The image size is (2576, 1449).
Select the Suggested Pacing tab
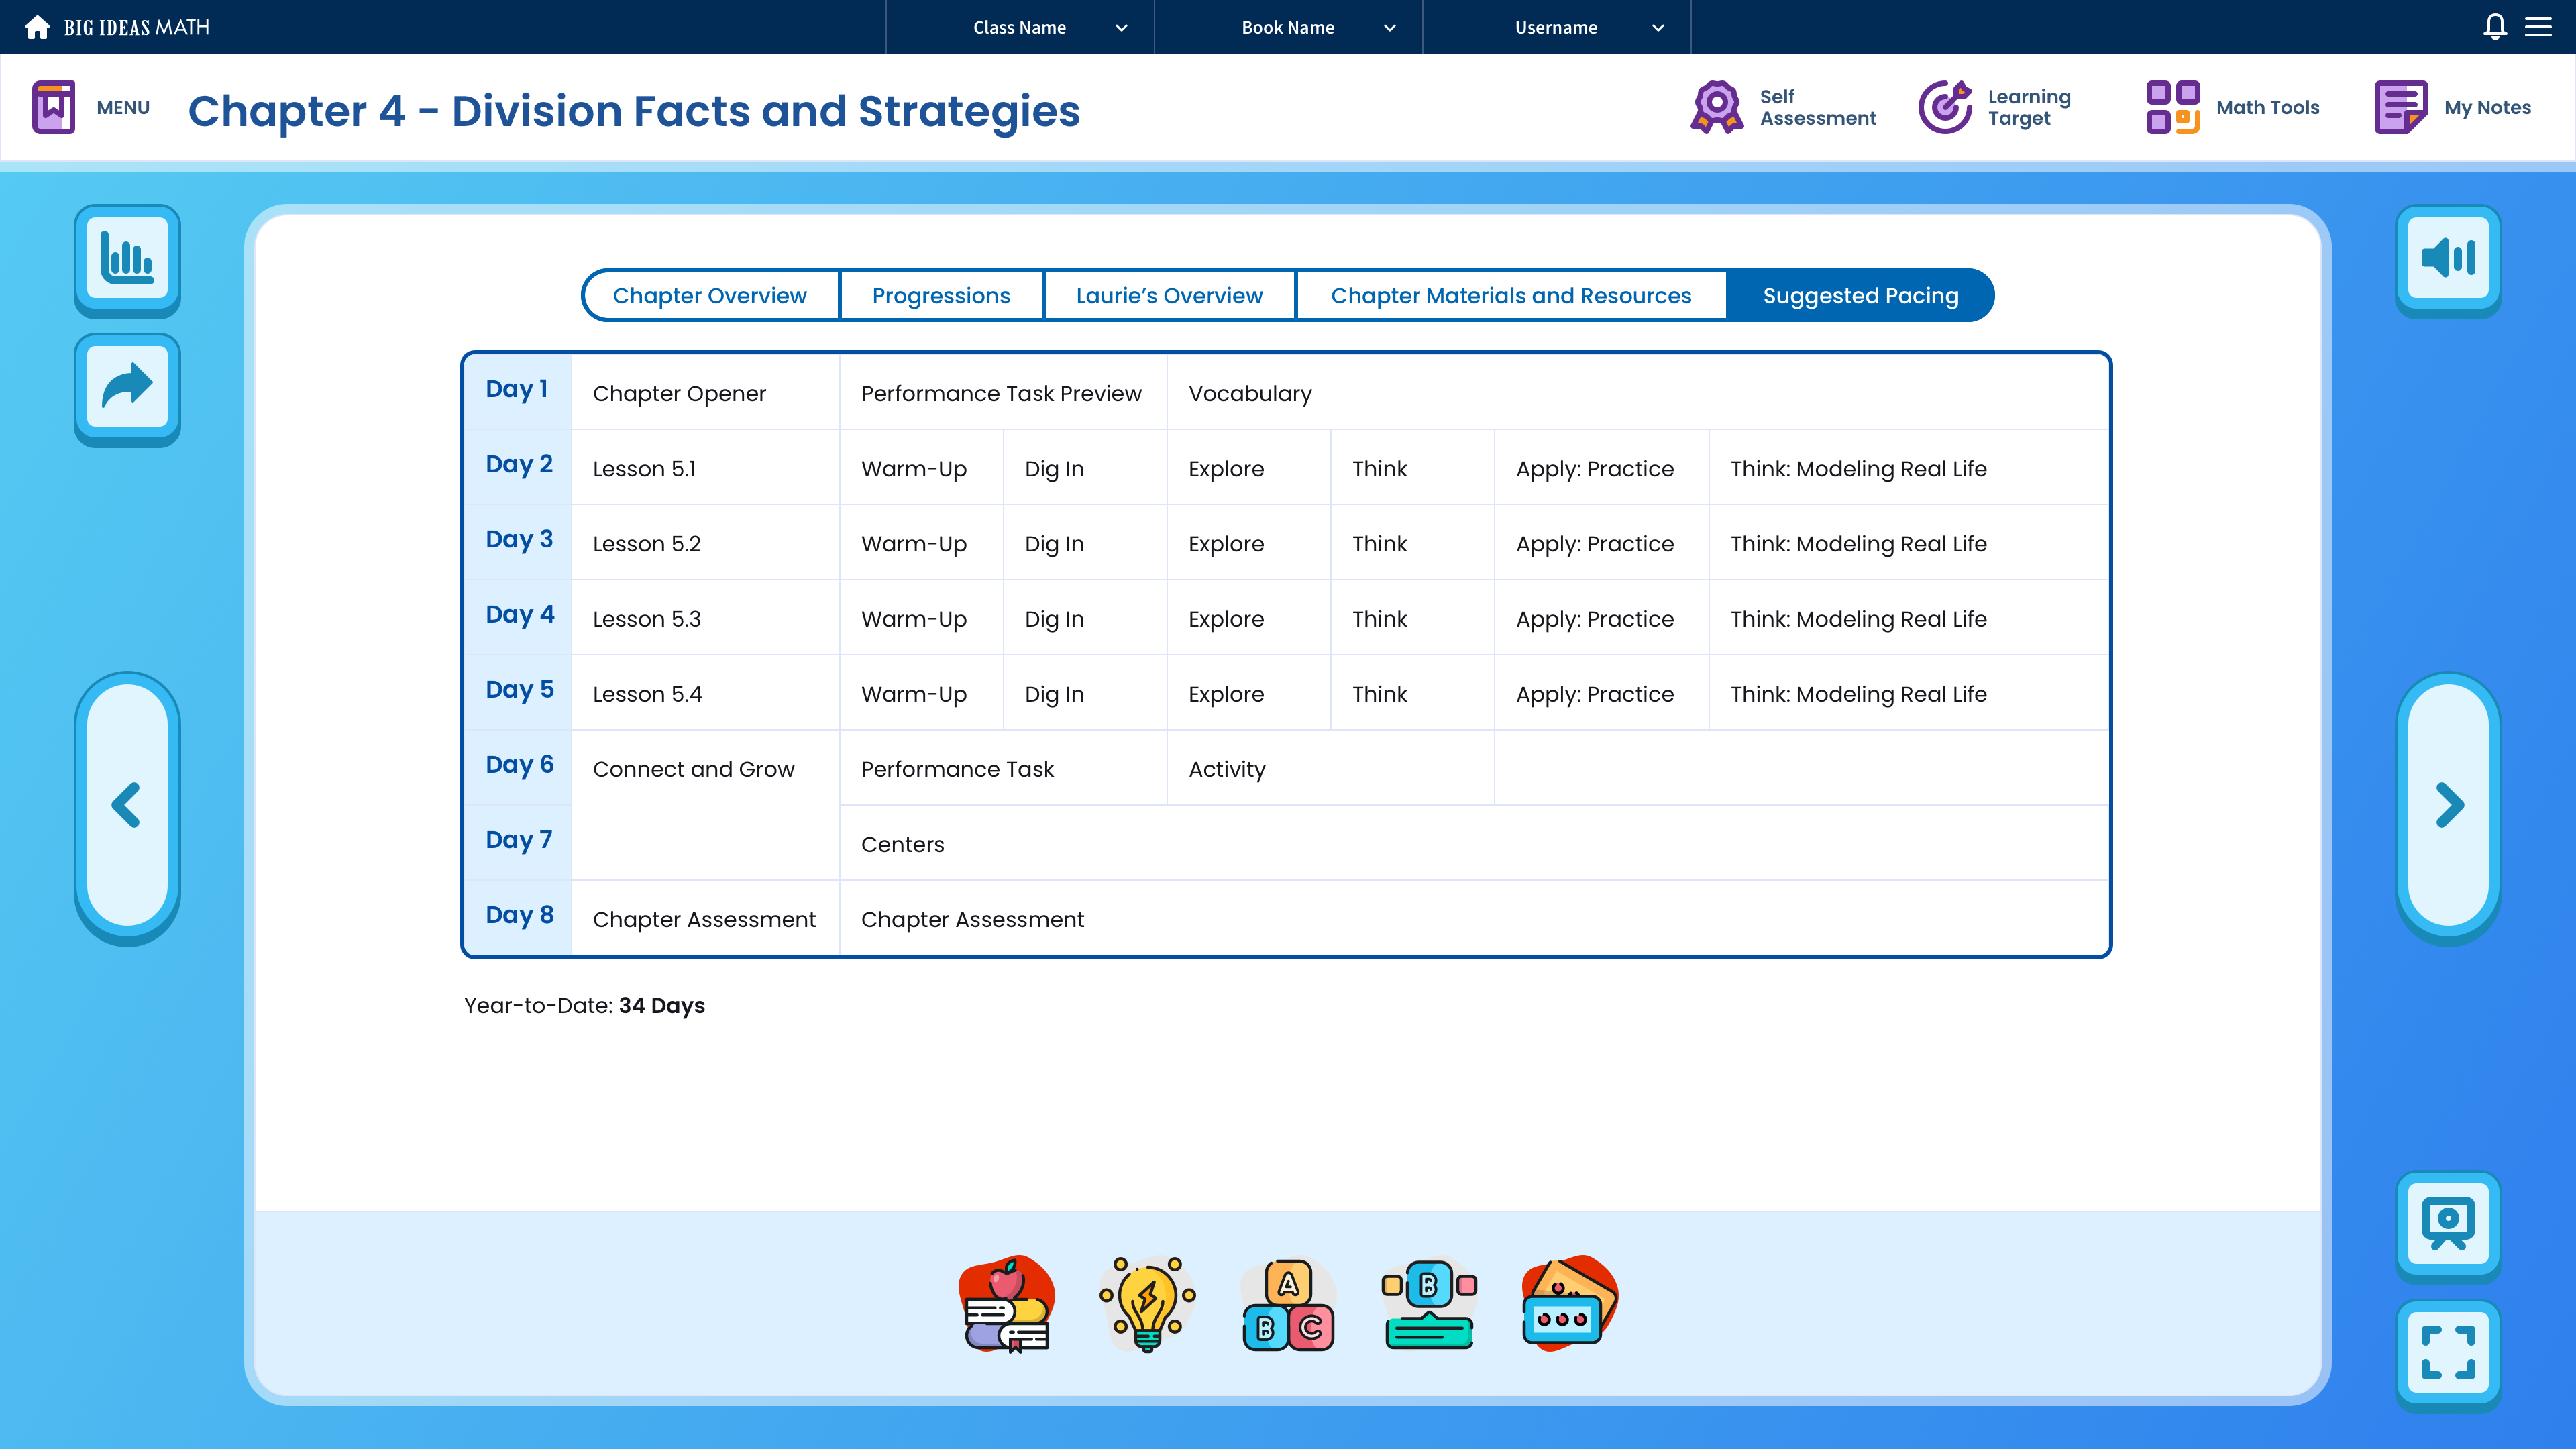[x=1860, y=295]
